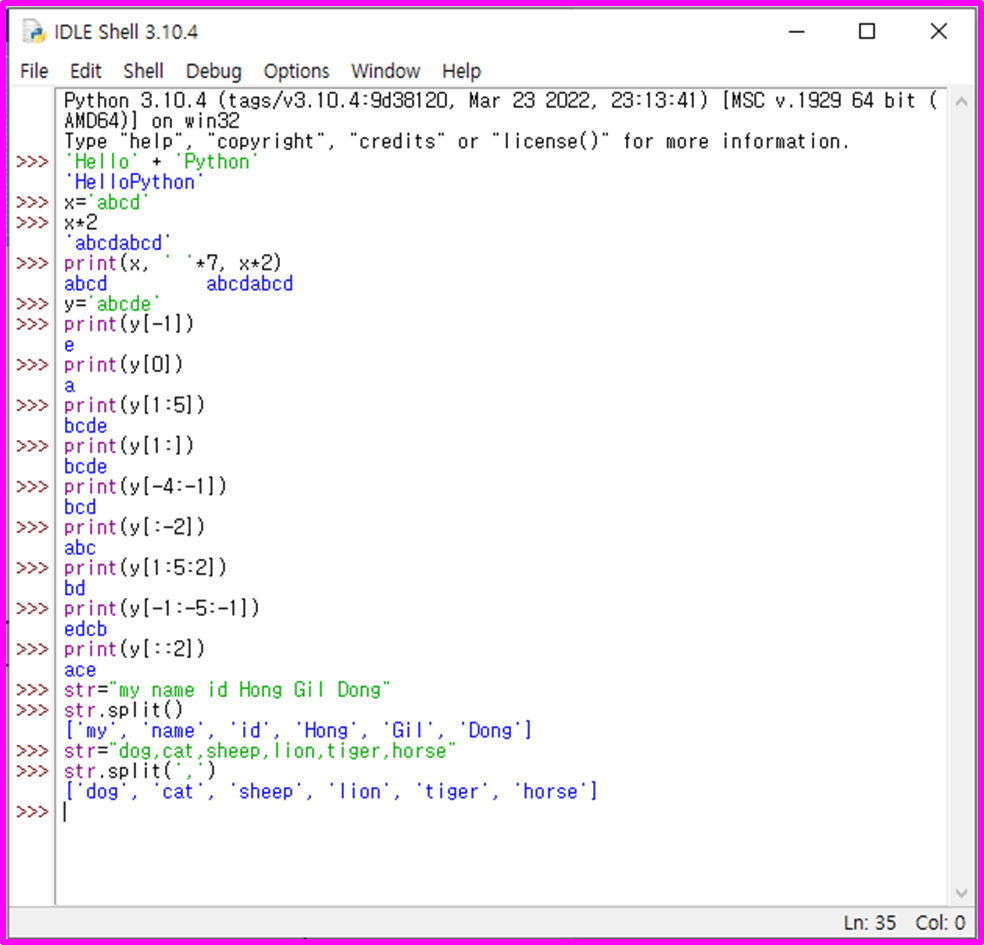Click the empty prompt line at the bottom
Screen dimensions: 984x945
click(x=502, y=812)
